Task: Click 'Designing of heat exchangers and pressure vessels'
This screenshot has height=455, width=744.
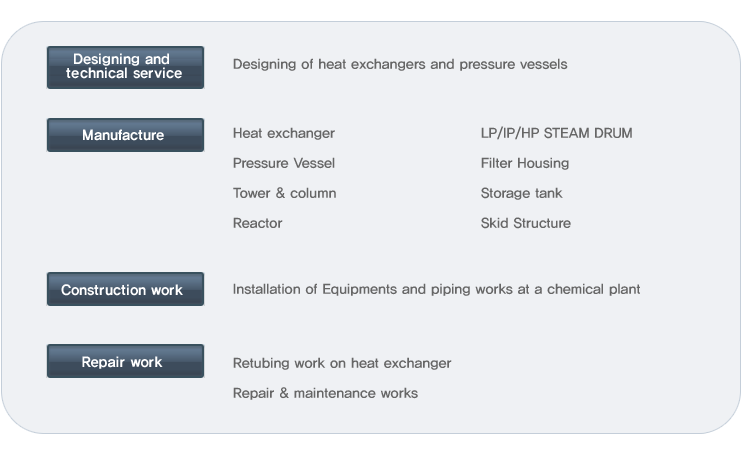Action: coord(400,64)
